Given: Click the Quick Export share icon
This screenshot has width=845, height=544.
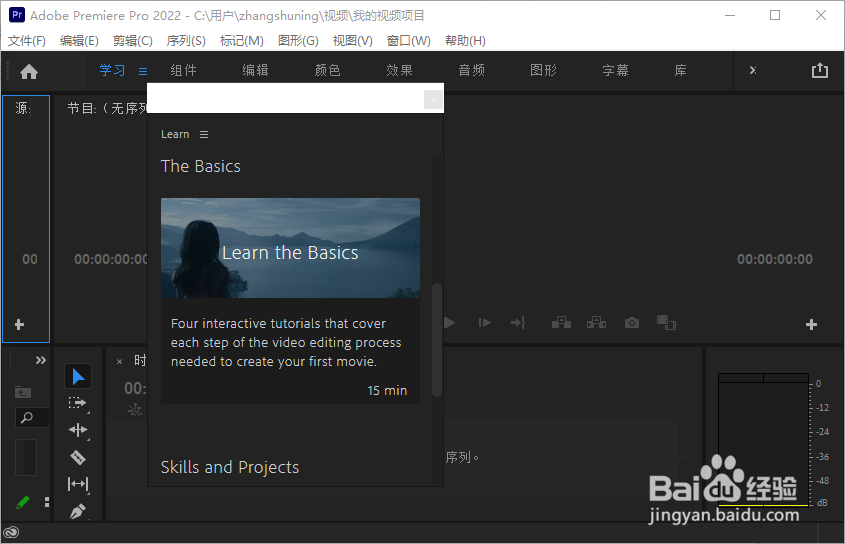Looking at the screenshot, I should (820, 70).
